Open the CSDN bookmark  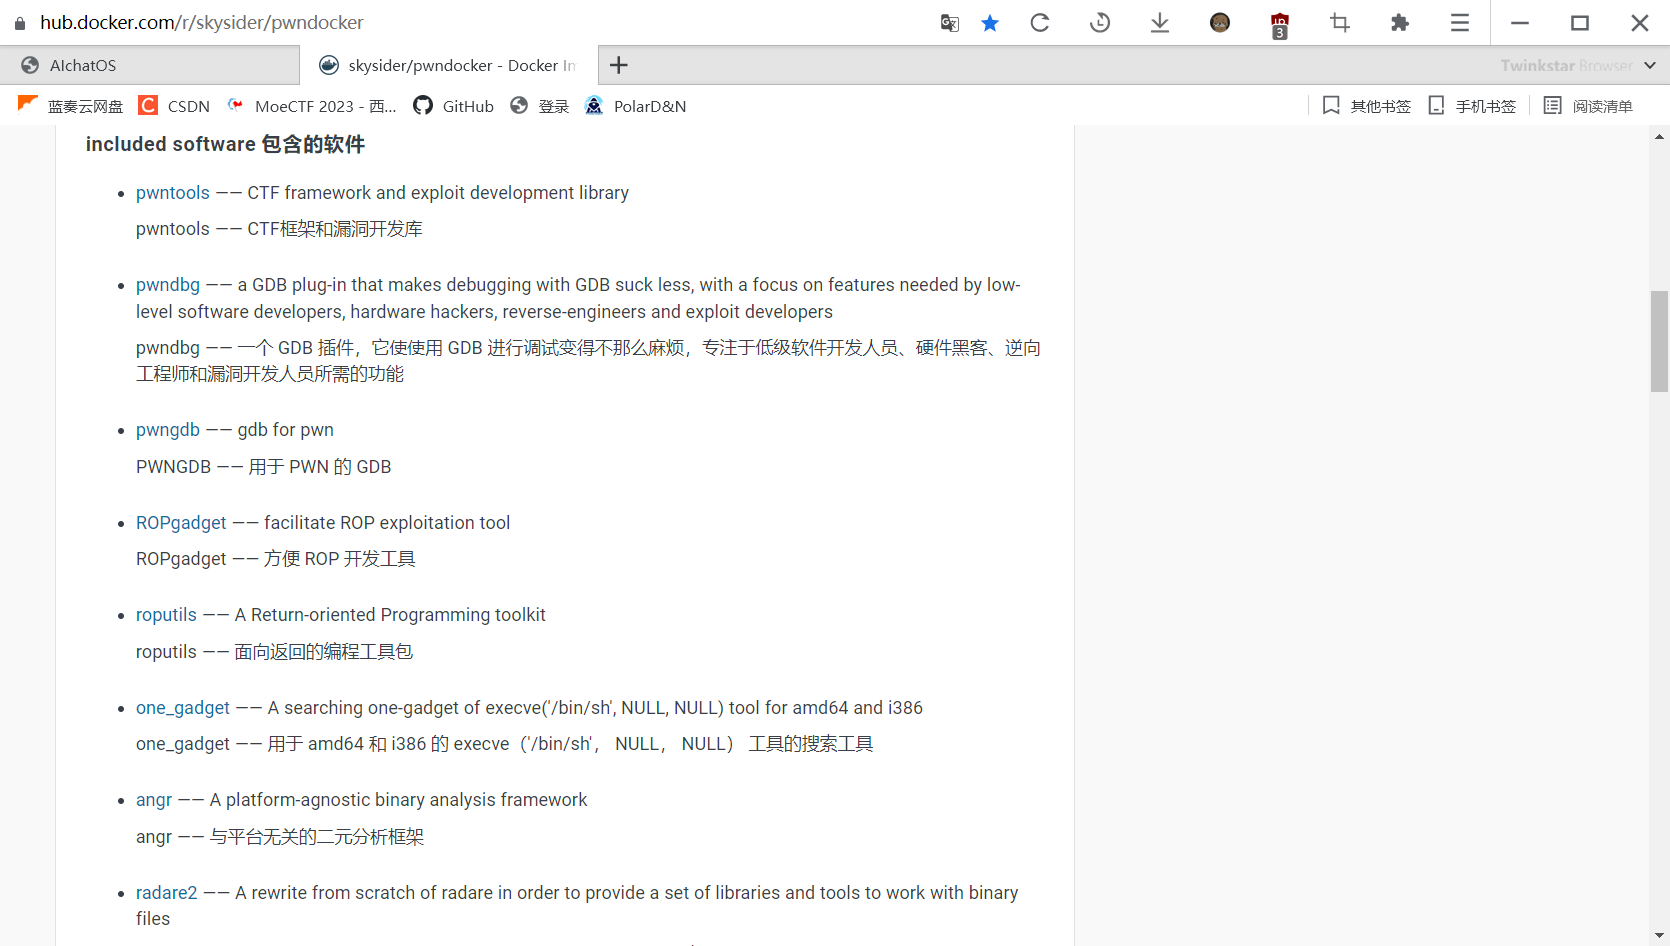click(175, 106)
